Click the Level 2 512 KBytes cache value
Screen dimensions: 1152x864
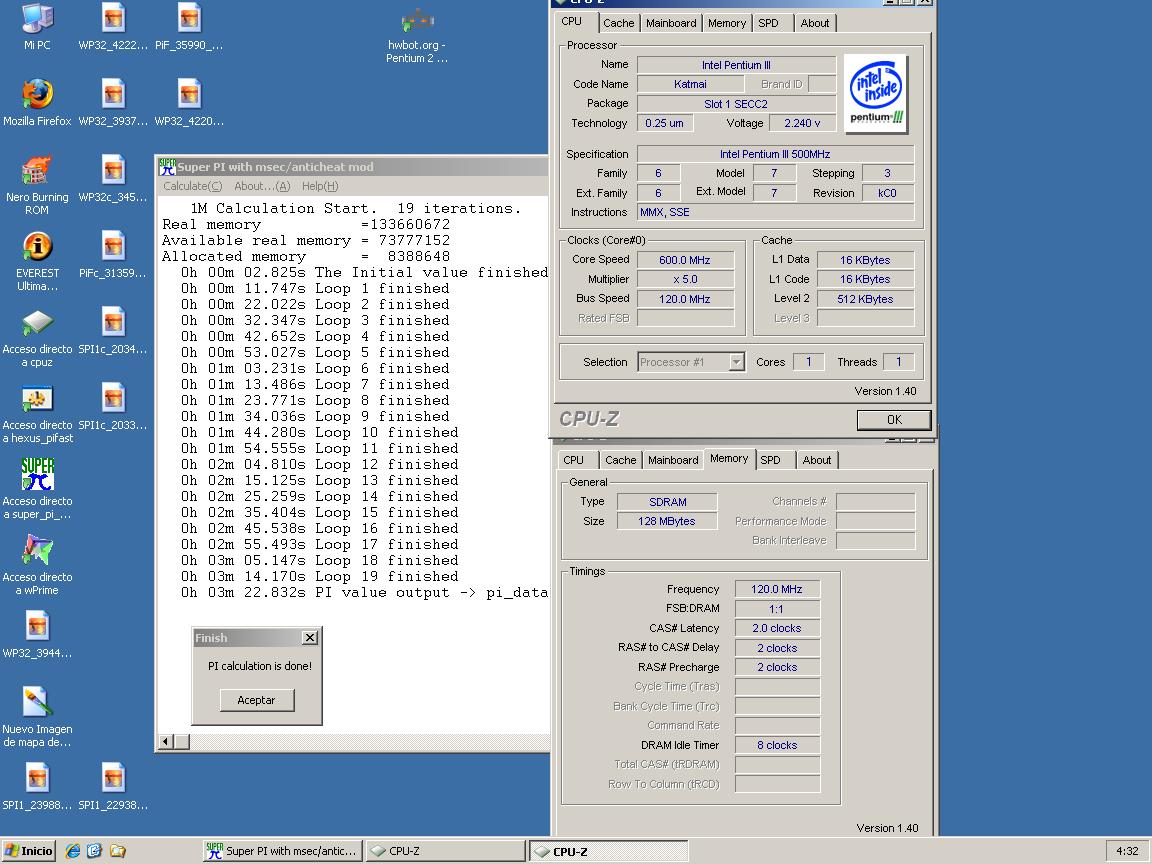pos(865,299)
